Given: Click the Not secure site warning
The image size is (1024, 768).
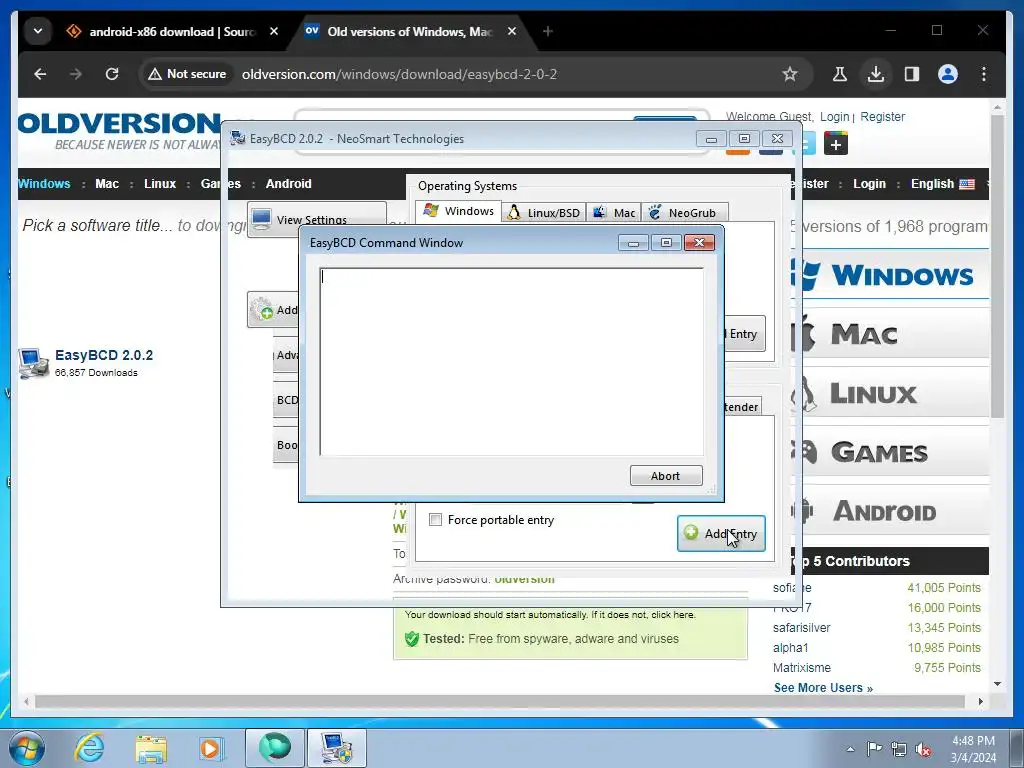Looking at the screenshot, I should pos(188,74).
